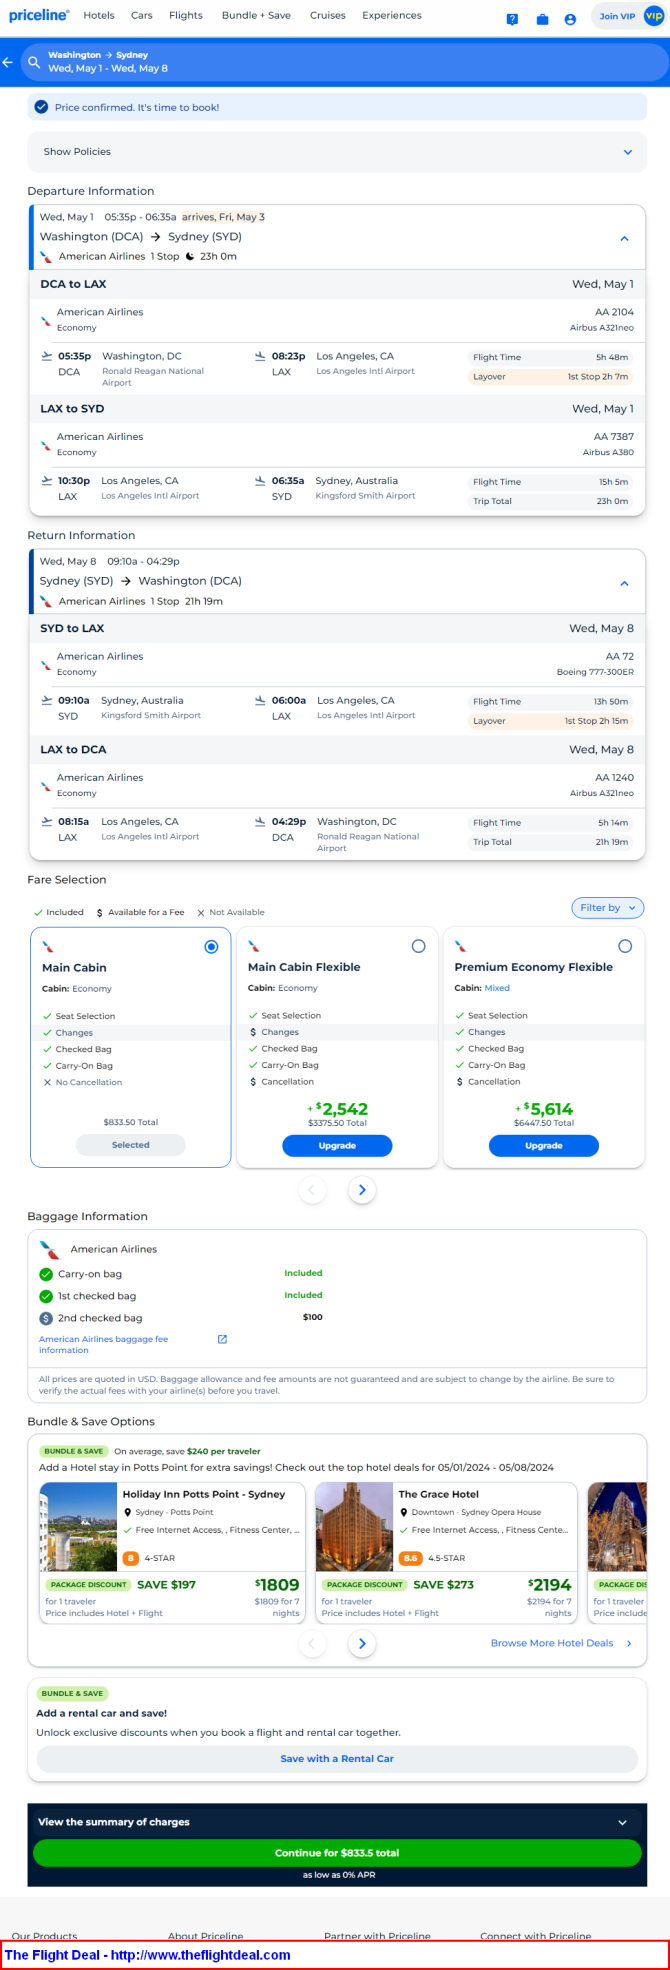670x1970 pixels.
Task: Click the 2nd checked bag dollar icon
Action: pos(46,1318)
